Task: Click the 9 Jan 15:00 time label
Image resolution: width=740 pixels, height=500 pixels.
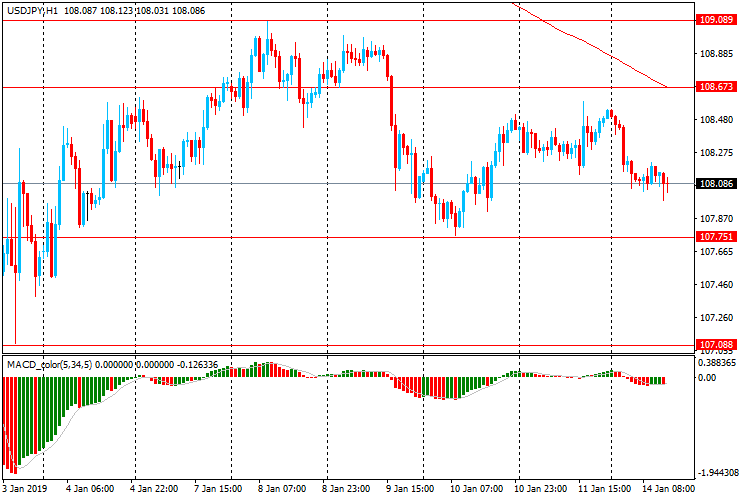Action: 410,488
